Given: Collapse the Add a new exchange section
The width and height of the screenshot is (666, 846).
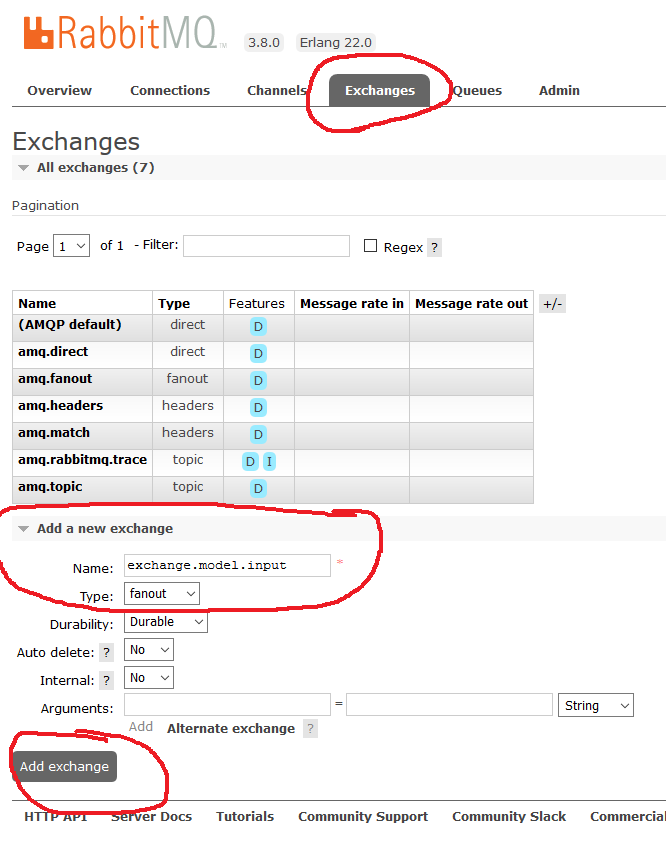Looking at the screenshot, I should pyautogui.click(x=105, y=529).
